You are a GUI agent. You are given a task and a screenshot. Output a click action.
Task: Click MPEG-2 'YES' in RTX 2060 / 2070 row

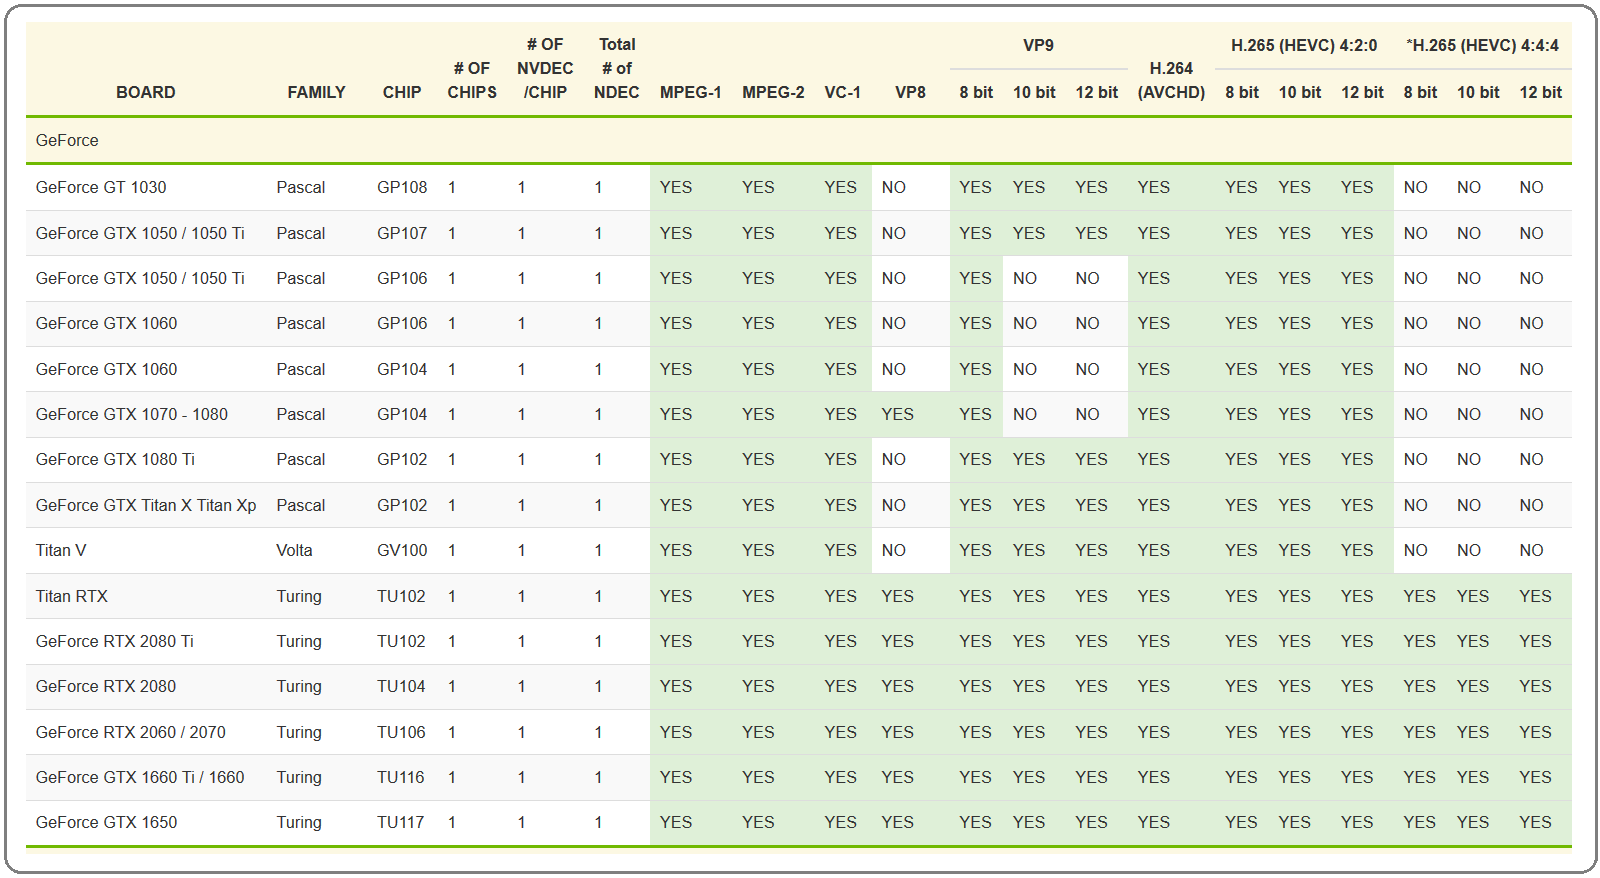758,732
